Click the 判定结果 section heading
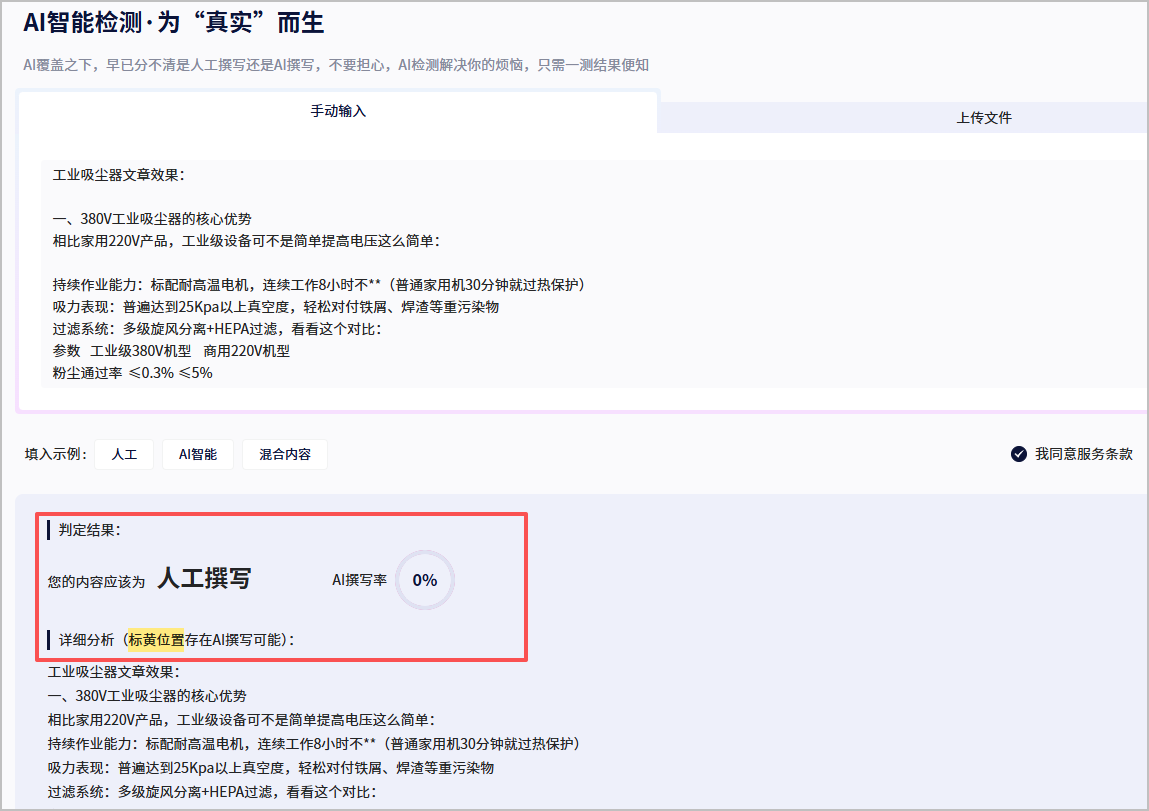Image resolution: width=1149 pixels, height=811 pixels. (x=89, y=530)
